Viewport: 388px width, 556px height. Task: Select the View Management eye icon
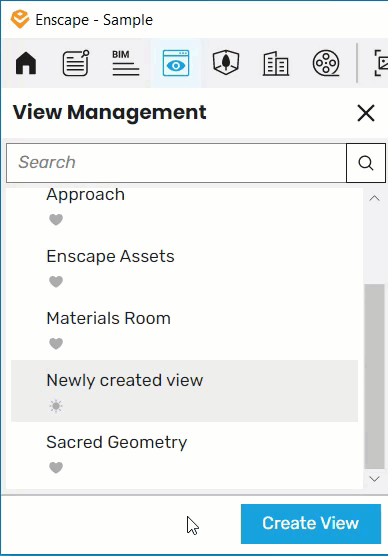176,63
